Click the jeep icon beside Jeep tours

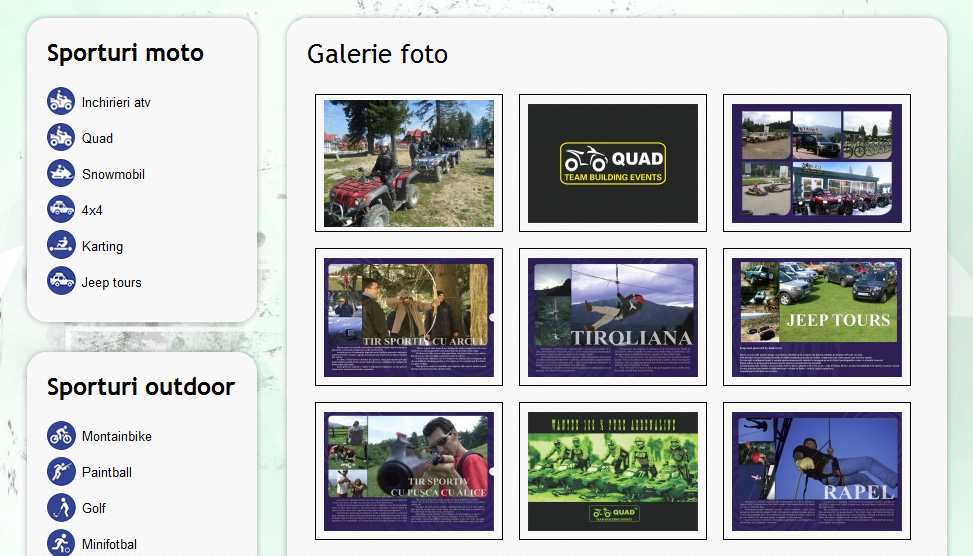(61, 281)
